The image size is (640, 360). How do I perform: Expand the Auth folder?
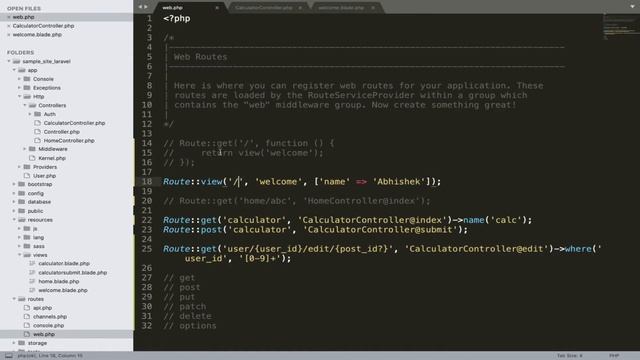coord(30,114)
